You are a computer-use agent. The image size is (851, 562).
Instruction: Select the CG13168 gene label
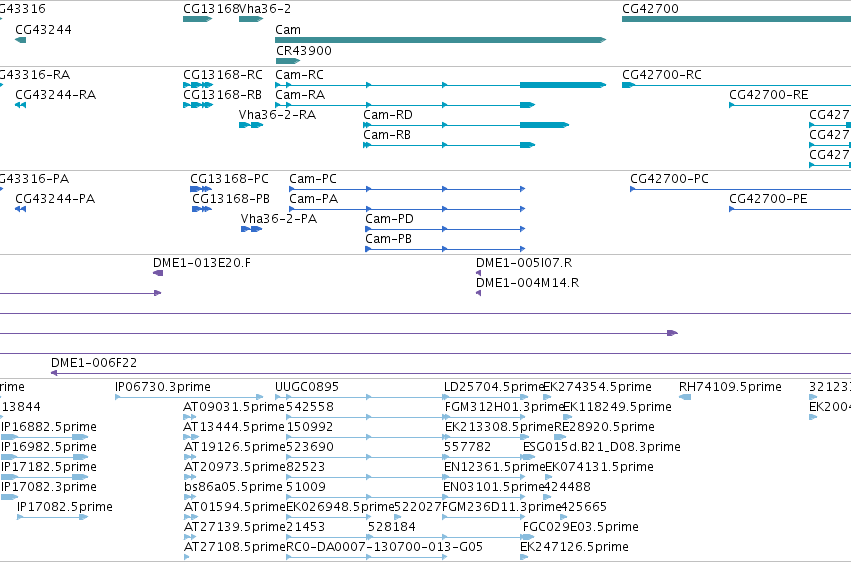[x=211, y=9]
